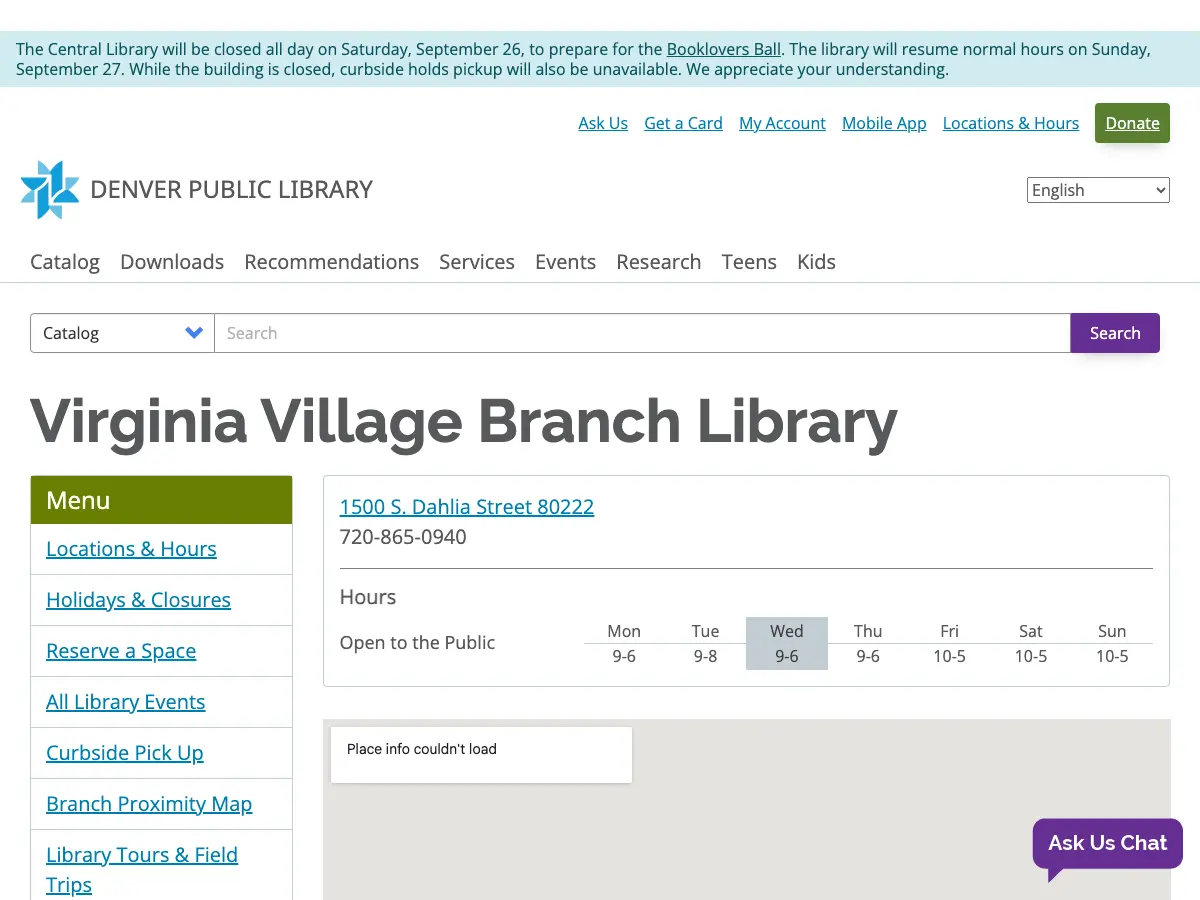
Task: Open Library Tours & Field Trips link
Action: click(x=142, y=869)
